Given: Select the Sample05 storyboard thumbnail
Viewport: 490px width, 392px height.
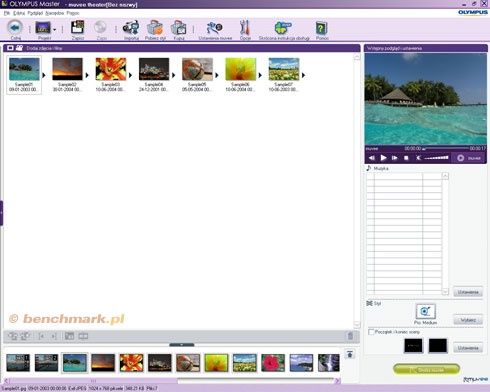Looking at the screenshot, I should coord(197,69).
